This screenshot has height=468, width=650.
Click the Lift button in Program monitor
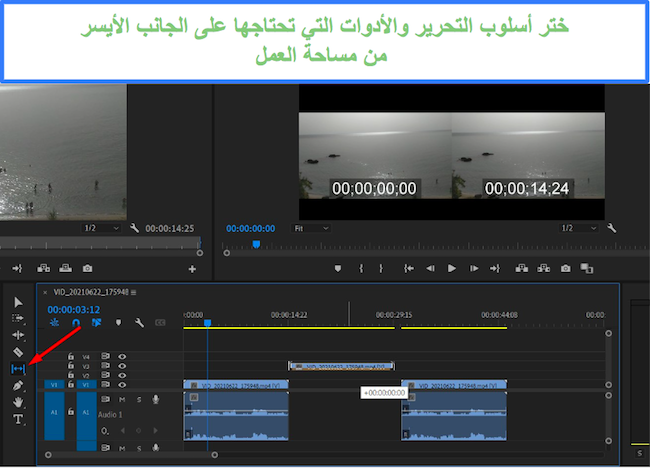coord(521,269)
